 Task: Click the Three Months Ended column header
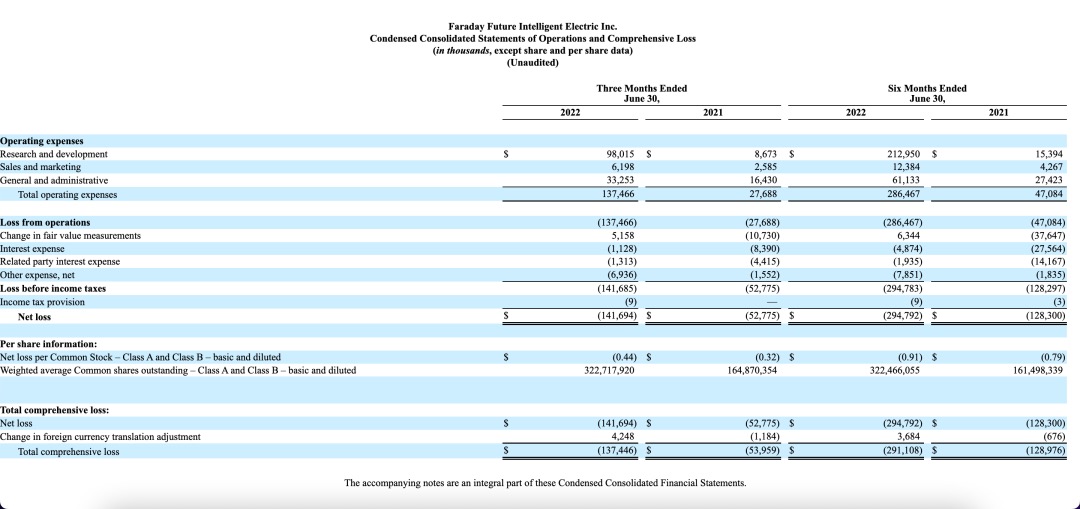pos(641,93)
